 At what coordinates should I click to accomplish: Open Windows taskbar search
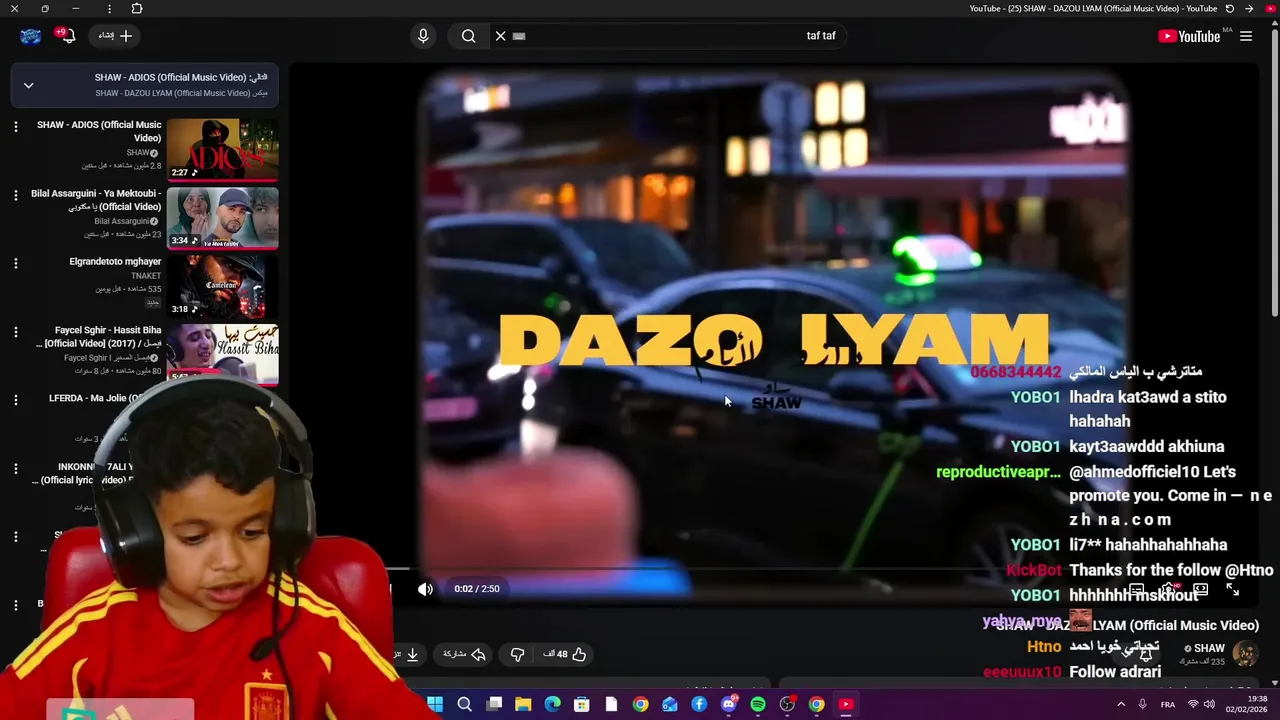click(464, 705)
